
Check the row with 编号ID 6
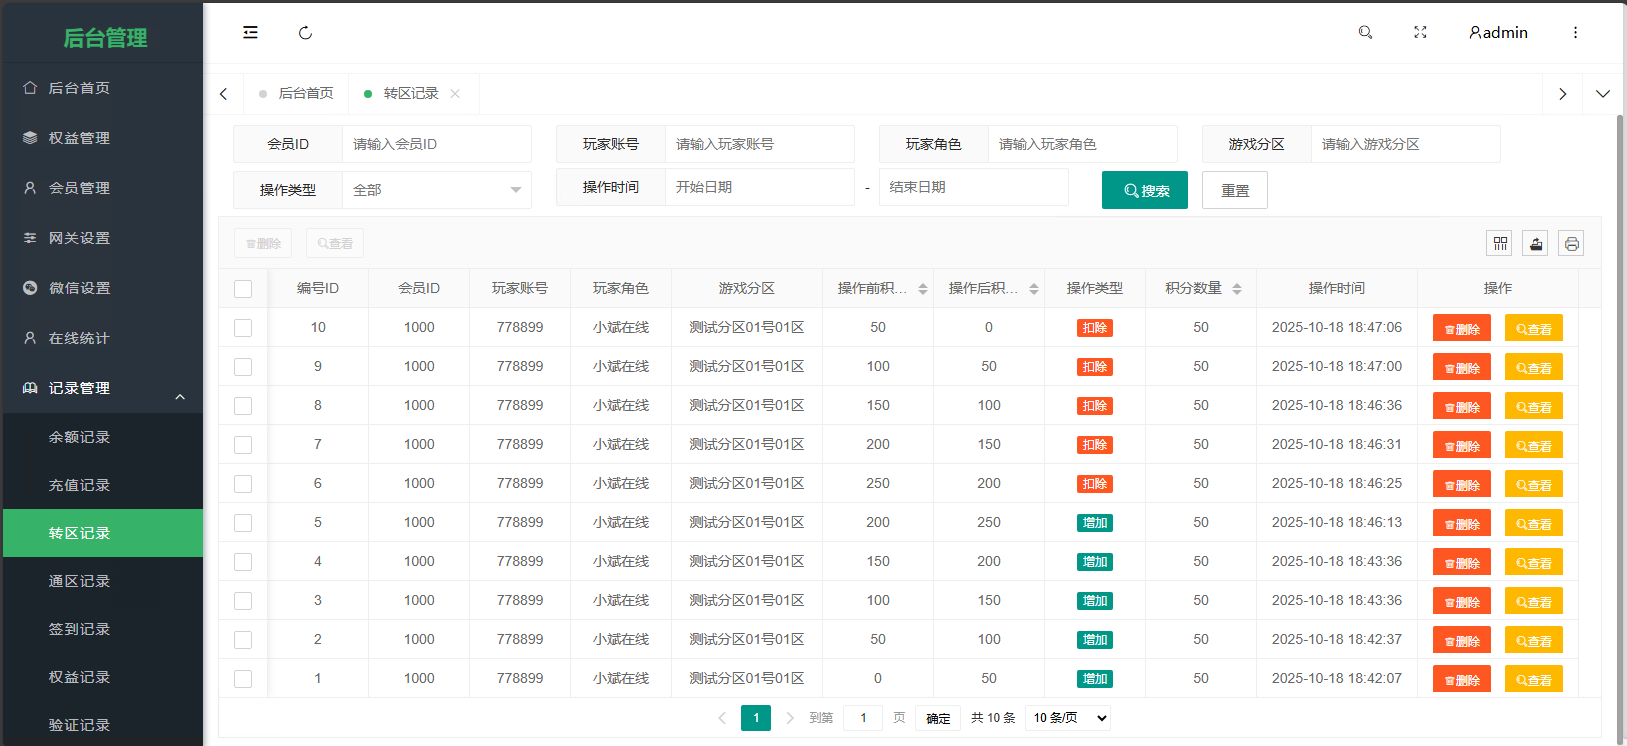[x=243, y=484]
